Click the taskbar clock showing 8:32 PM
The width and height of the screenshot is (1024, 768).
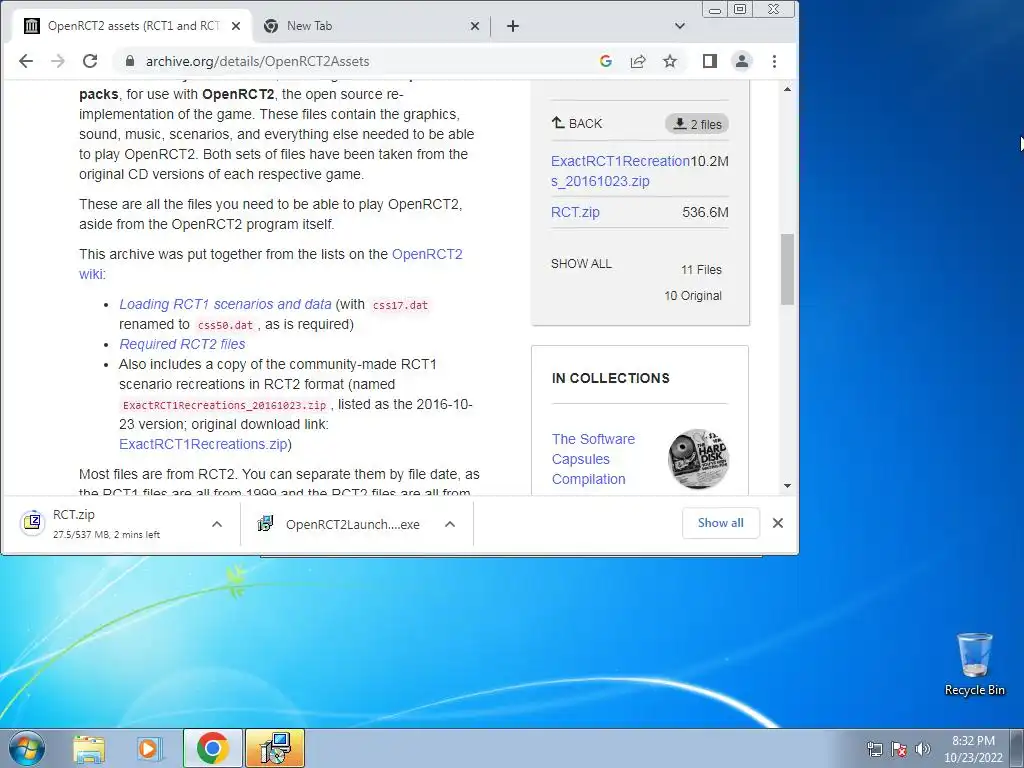(973, 749)
